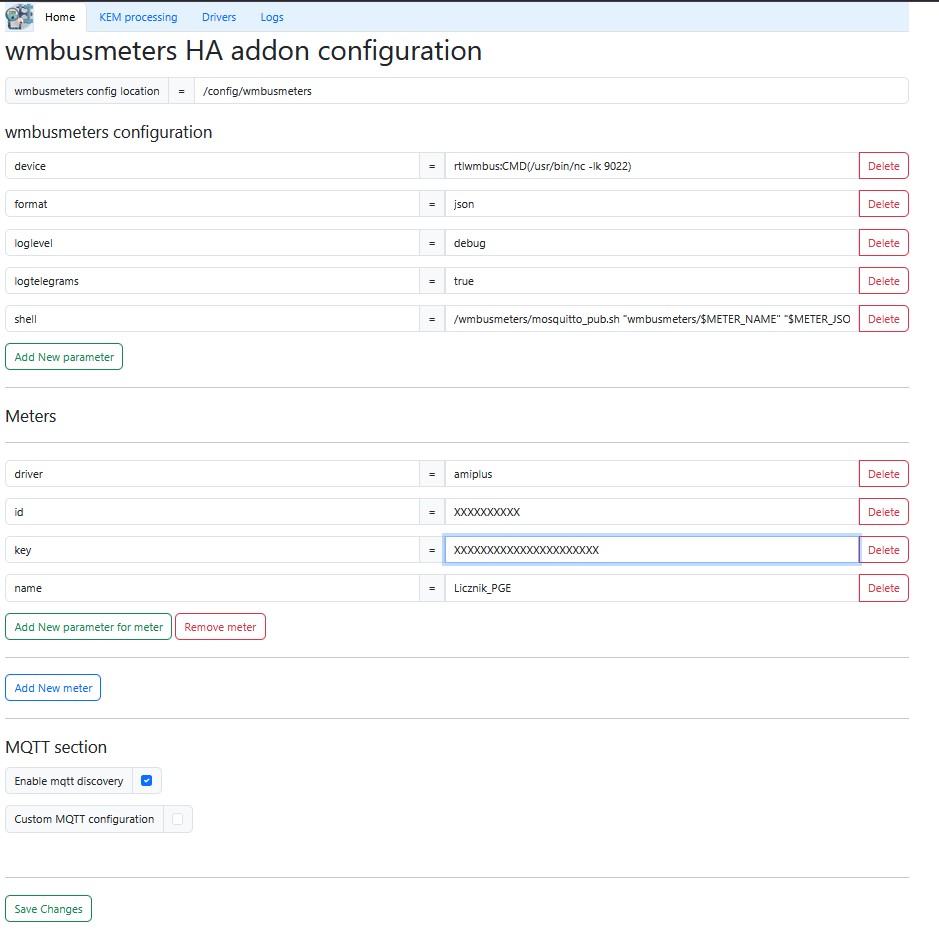
Task: Click the format value field containing json
Action: (650, 204)
